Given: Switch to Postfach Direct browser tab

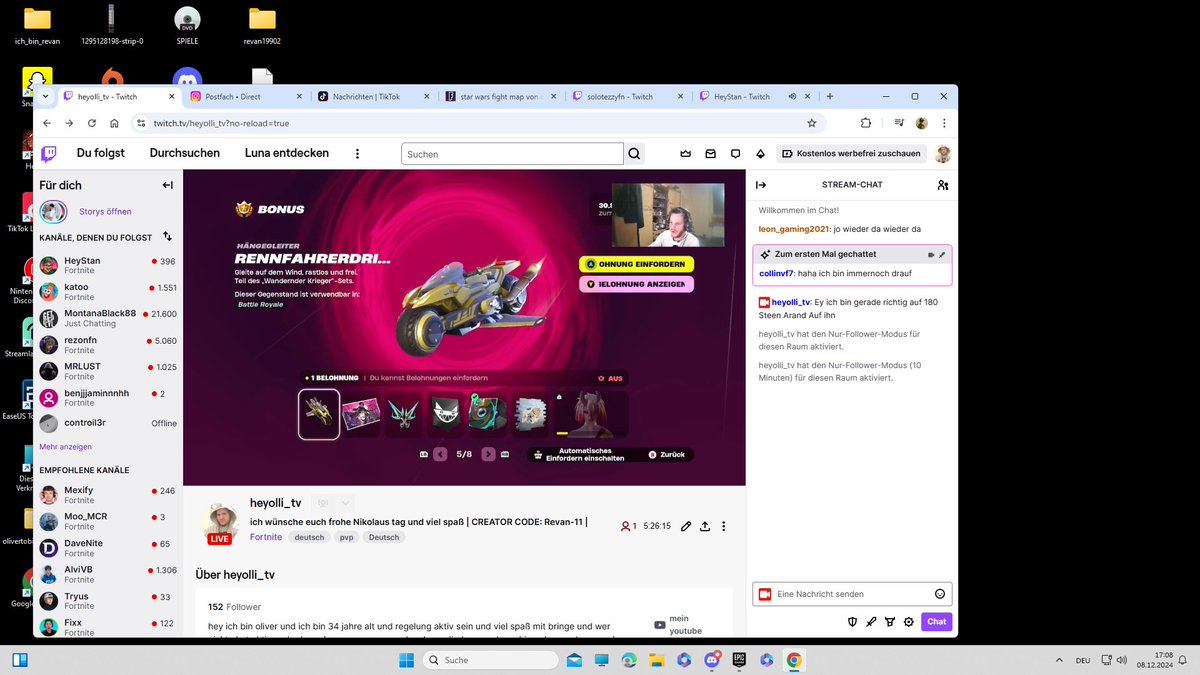Looking at the screenshot, I should tap(244, 97).
